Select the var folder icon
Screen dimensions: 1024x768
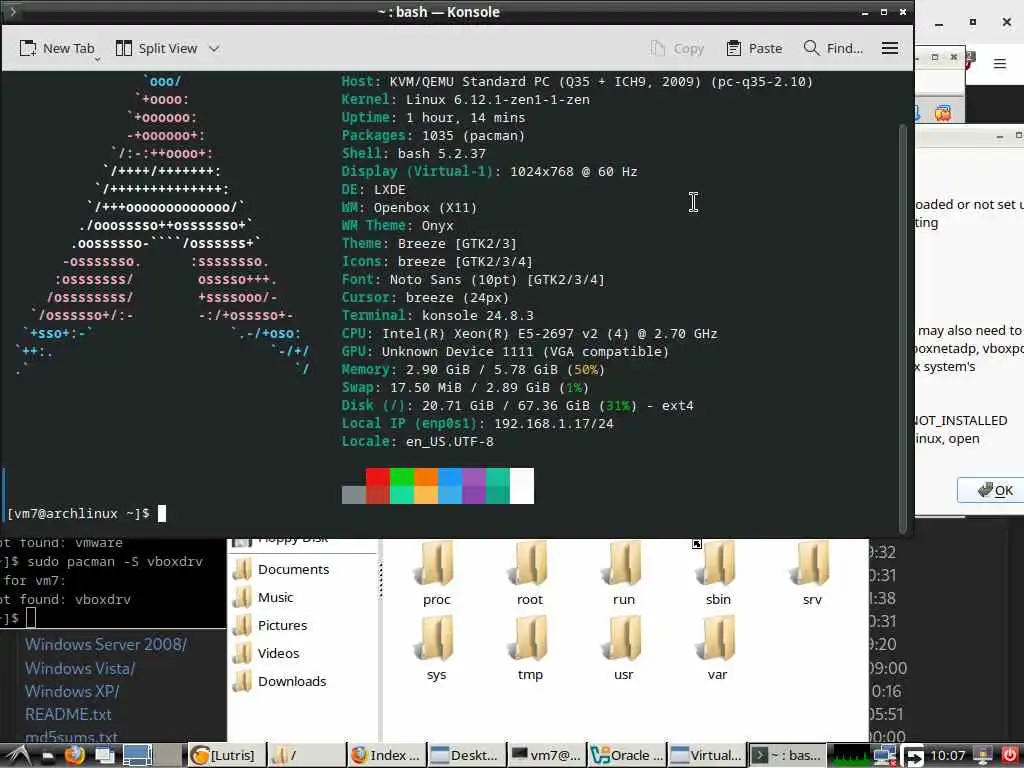click(718, 639)
